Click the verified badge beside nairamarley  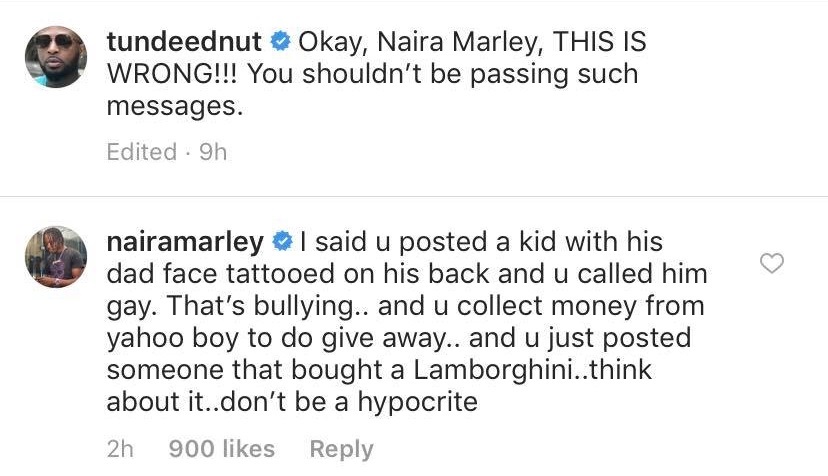283,241
